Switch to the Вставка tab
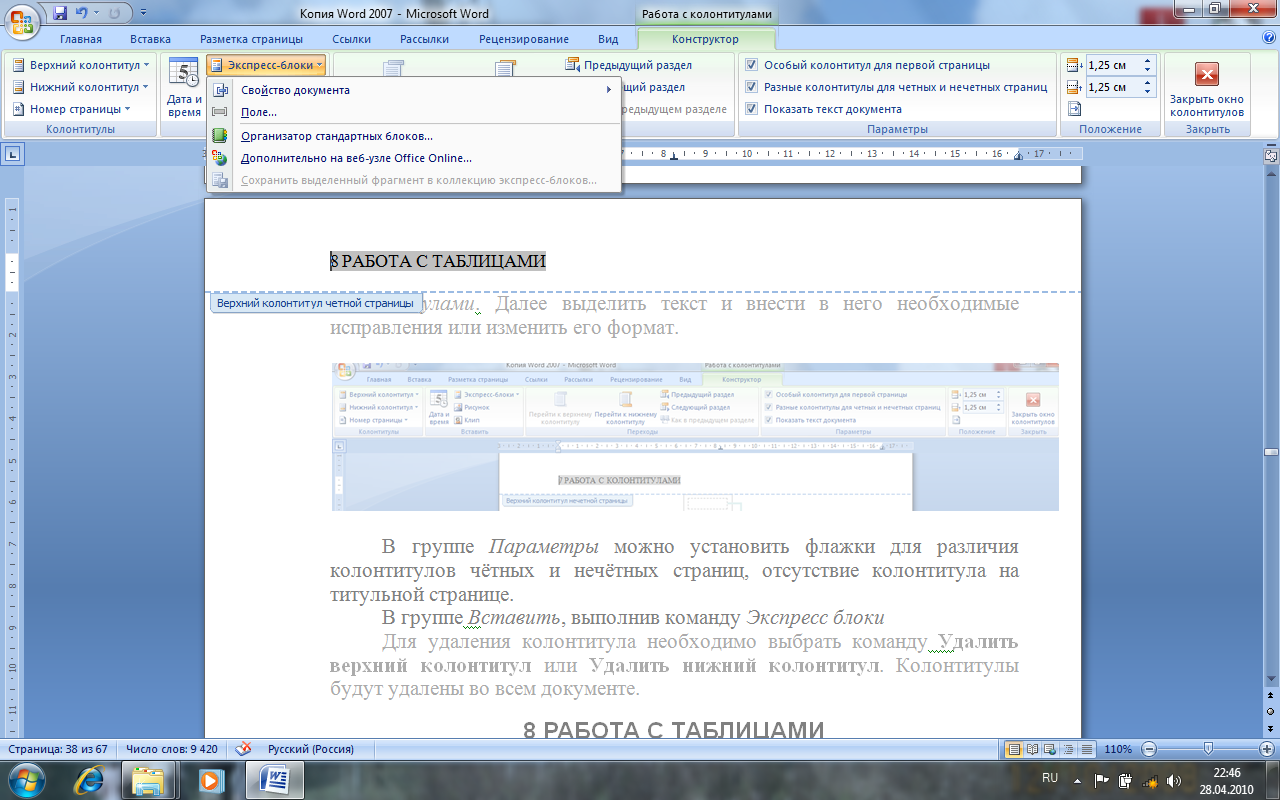 (150, 39)
